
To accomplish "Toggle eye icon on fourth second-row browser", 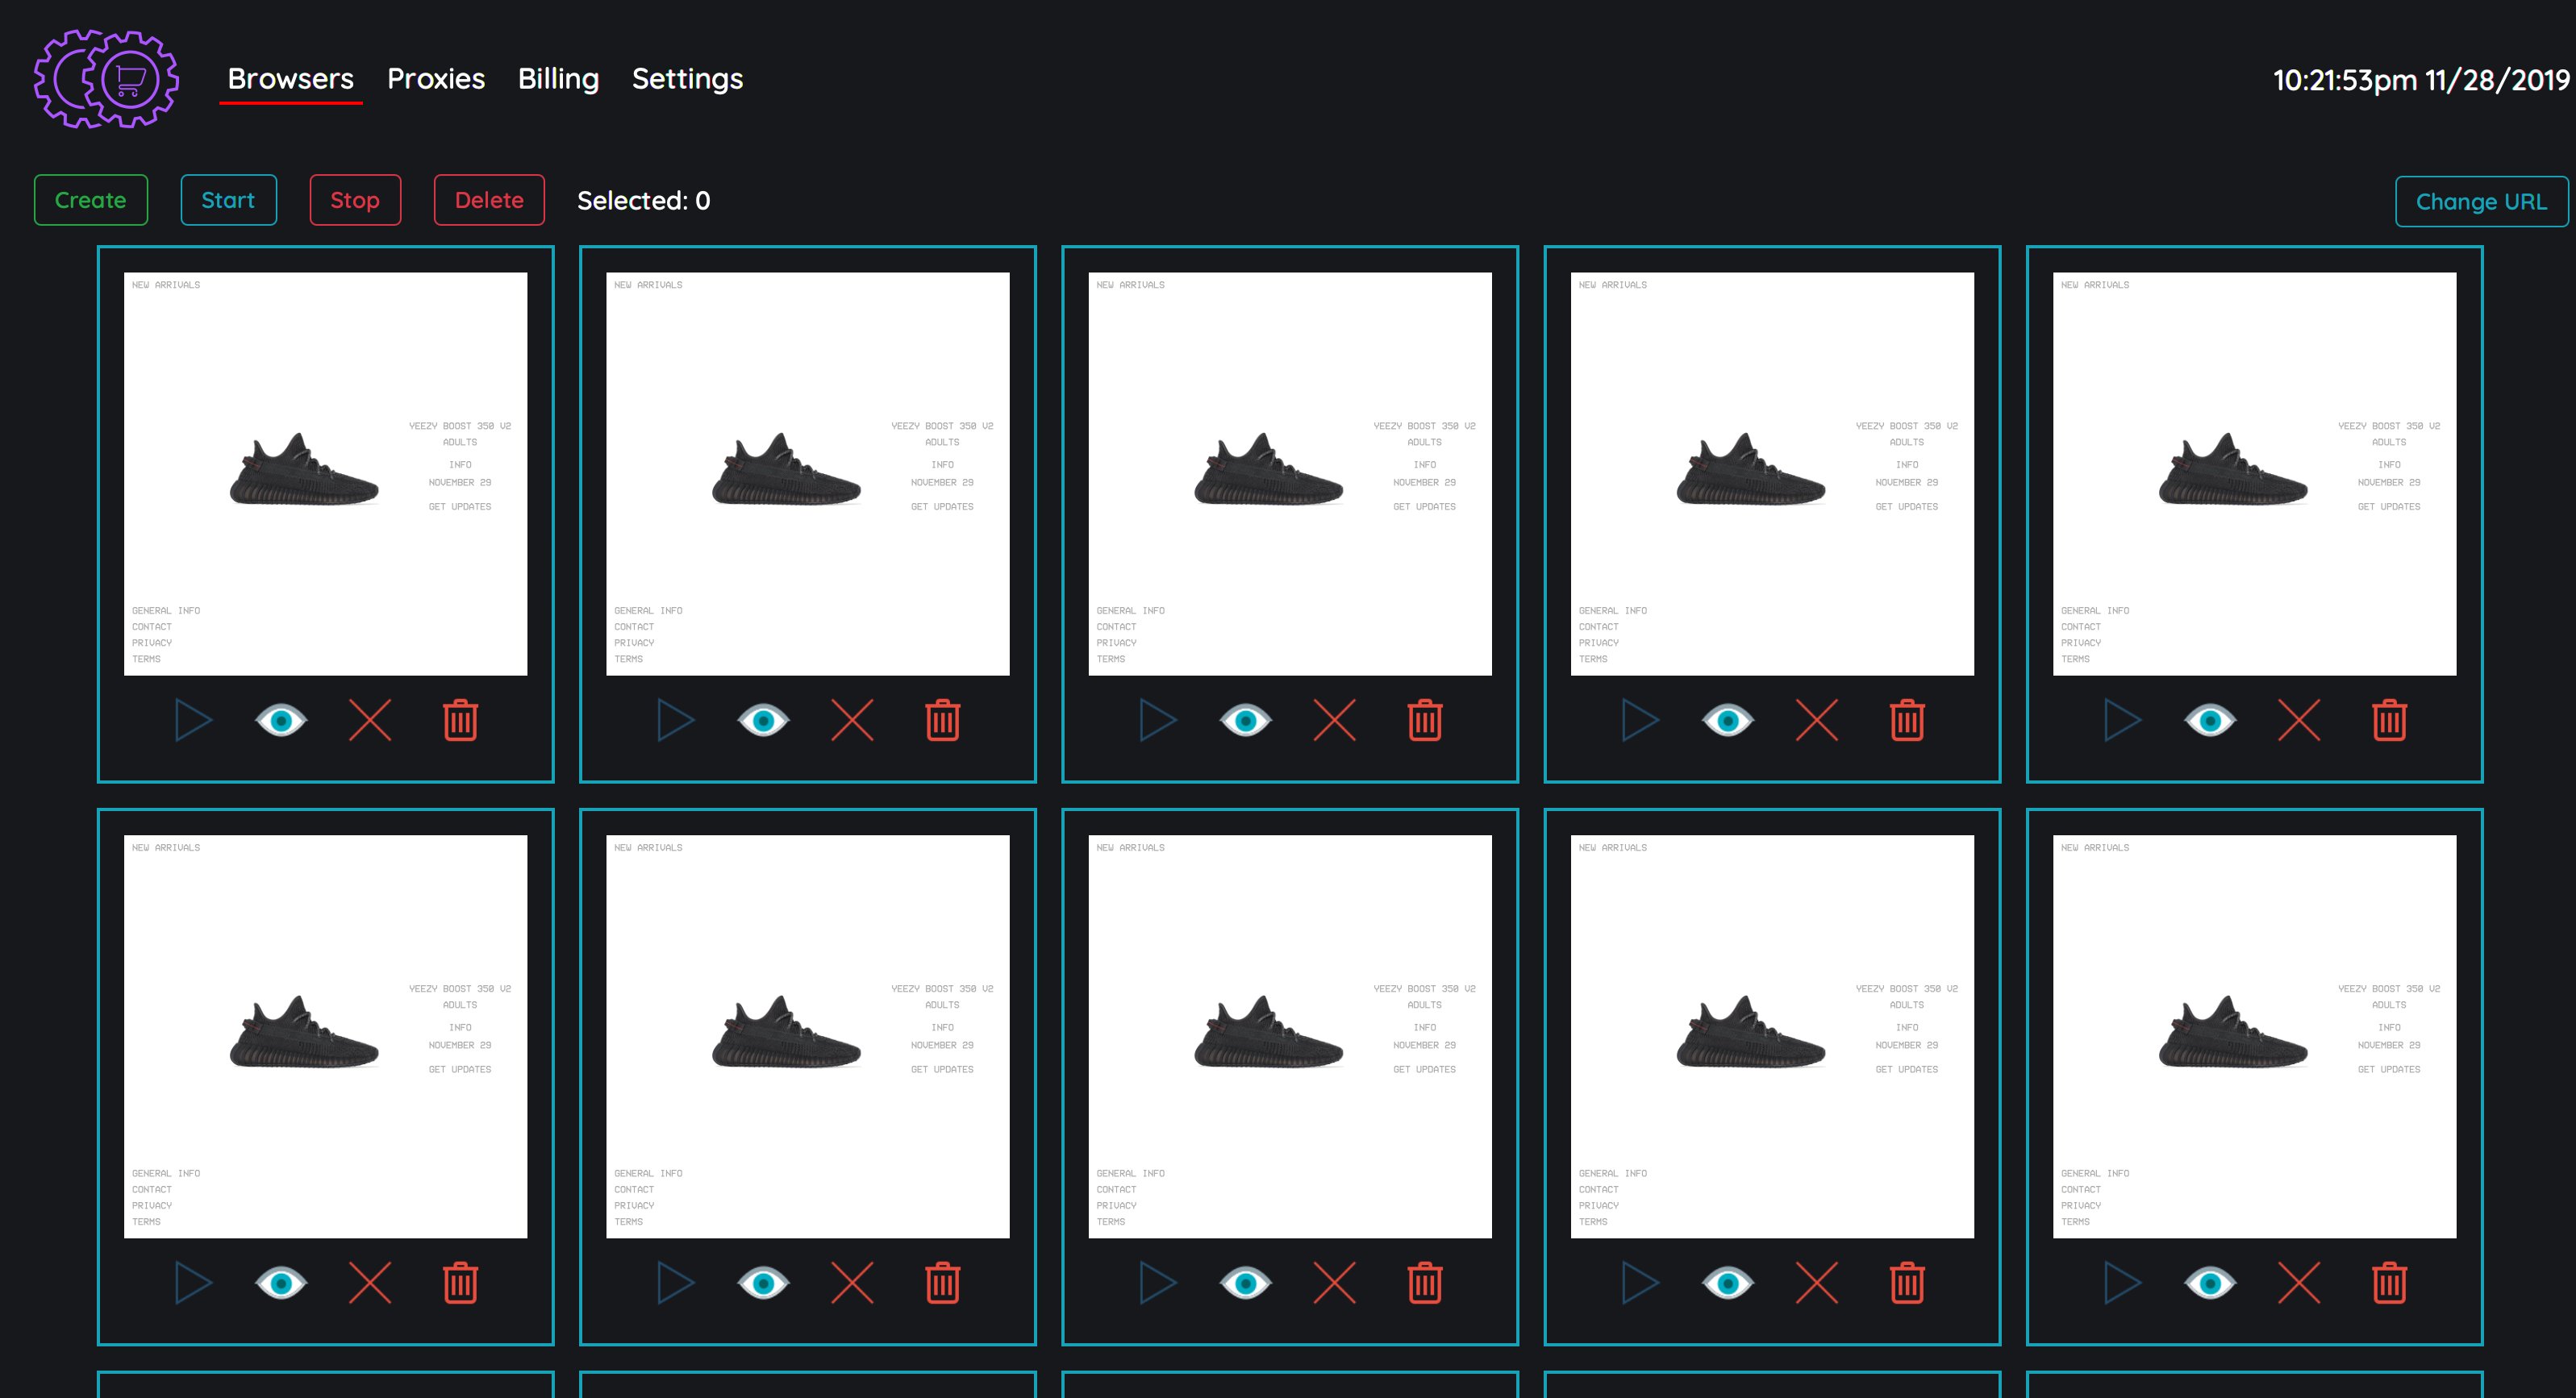I will click(x=1728, y=1283).
